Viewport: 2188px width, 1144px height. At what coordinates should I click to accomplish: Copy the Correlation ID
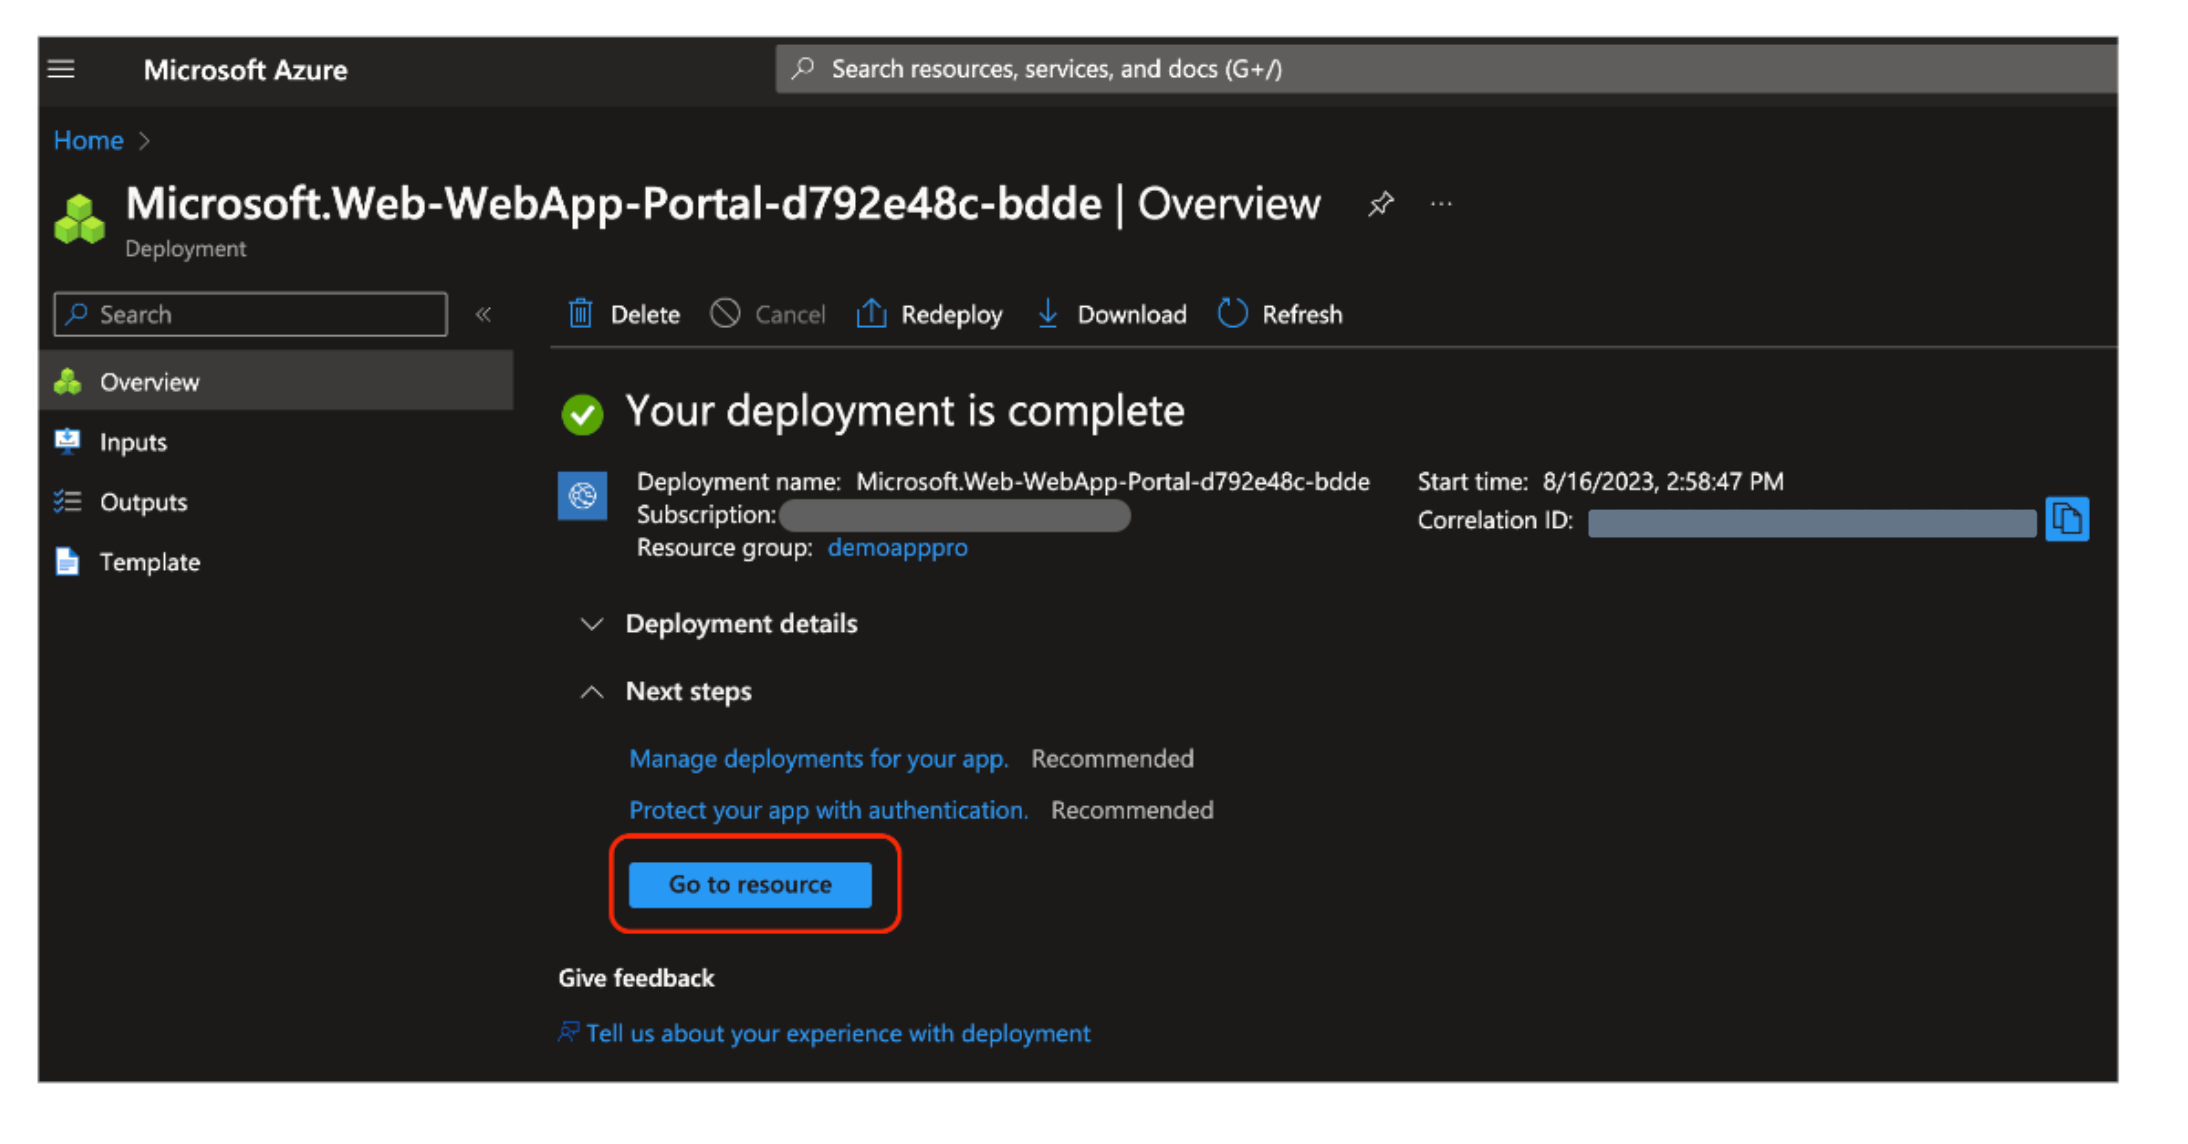click(x=2068, y=518)
